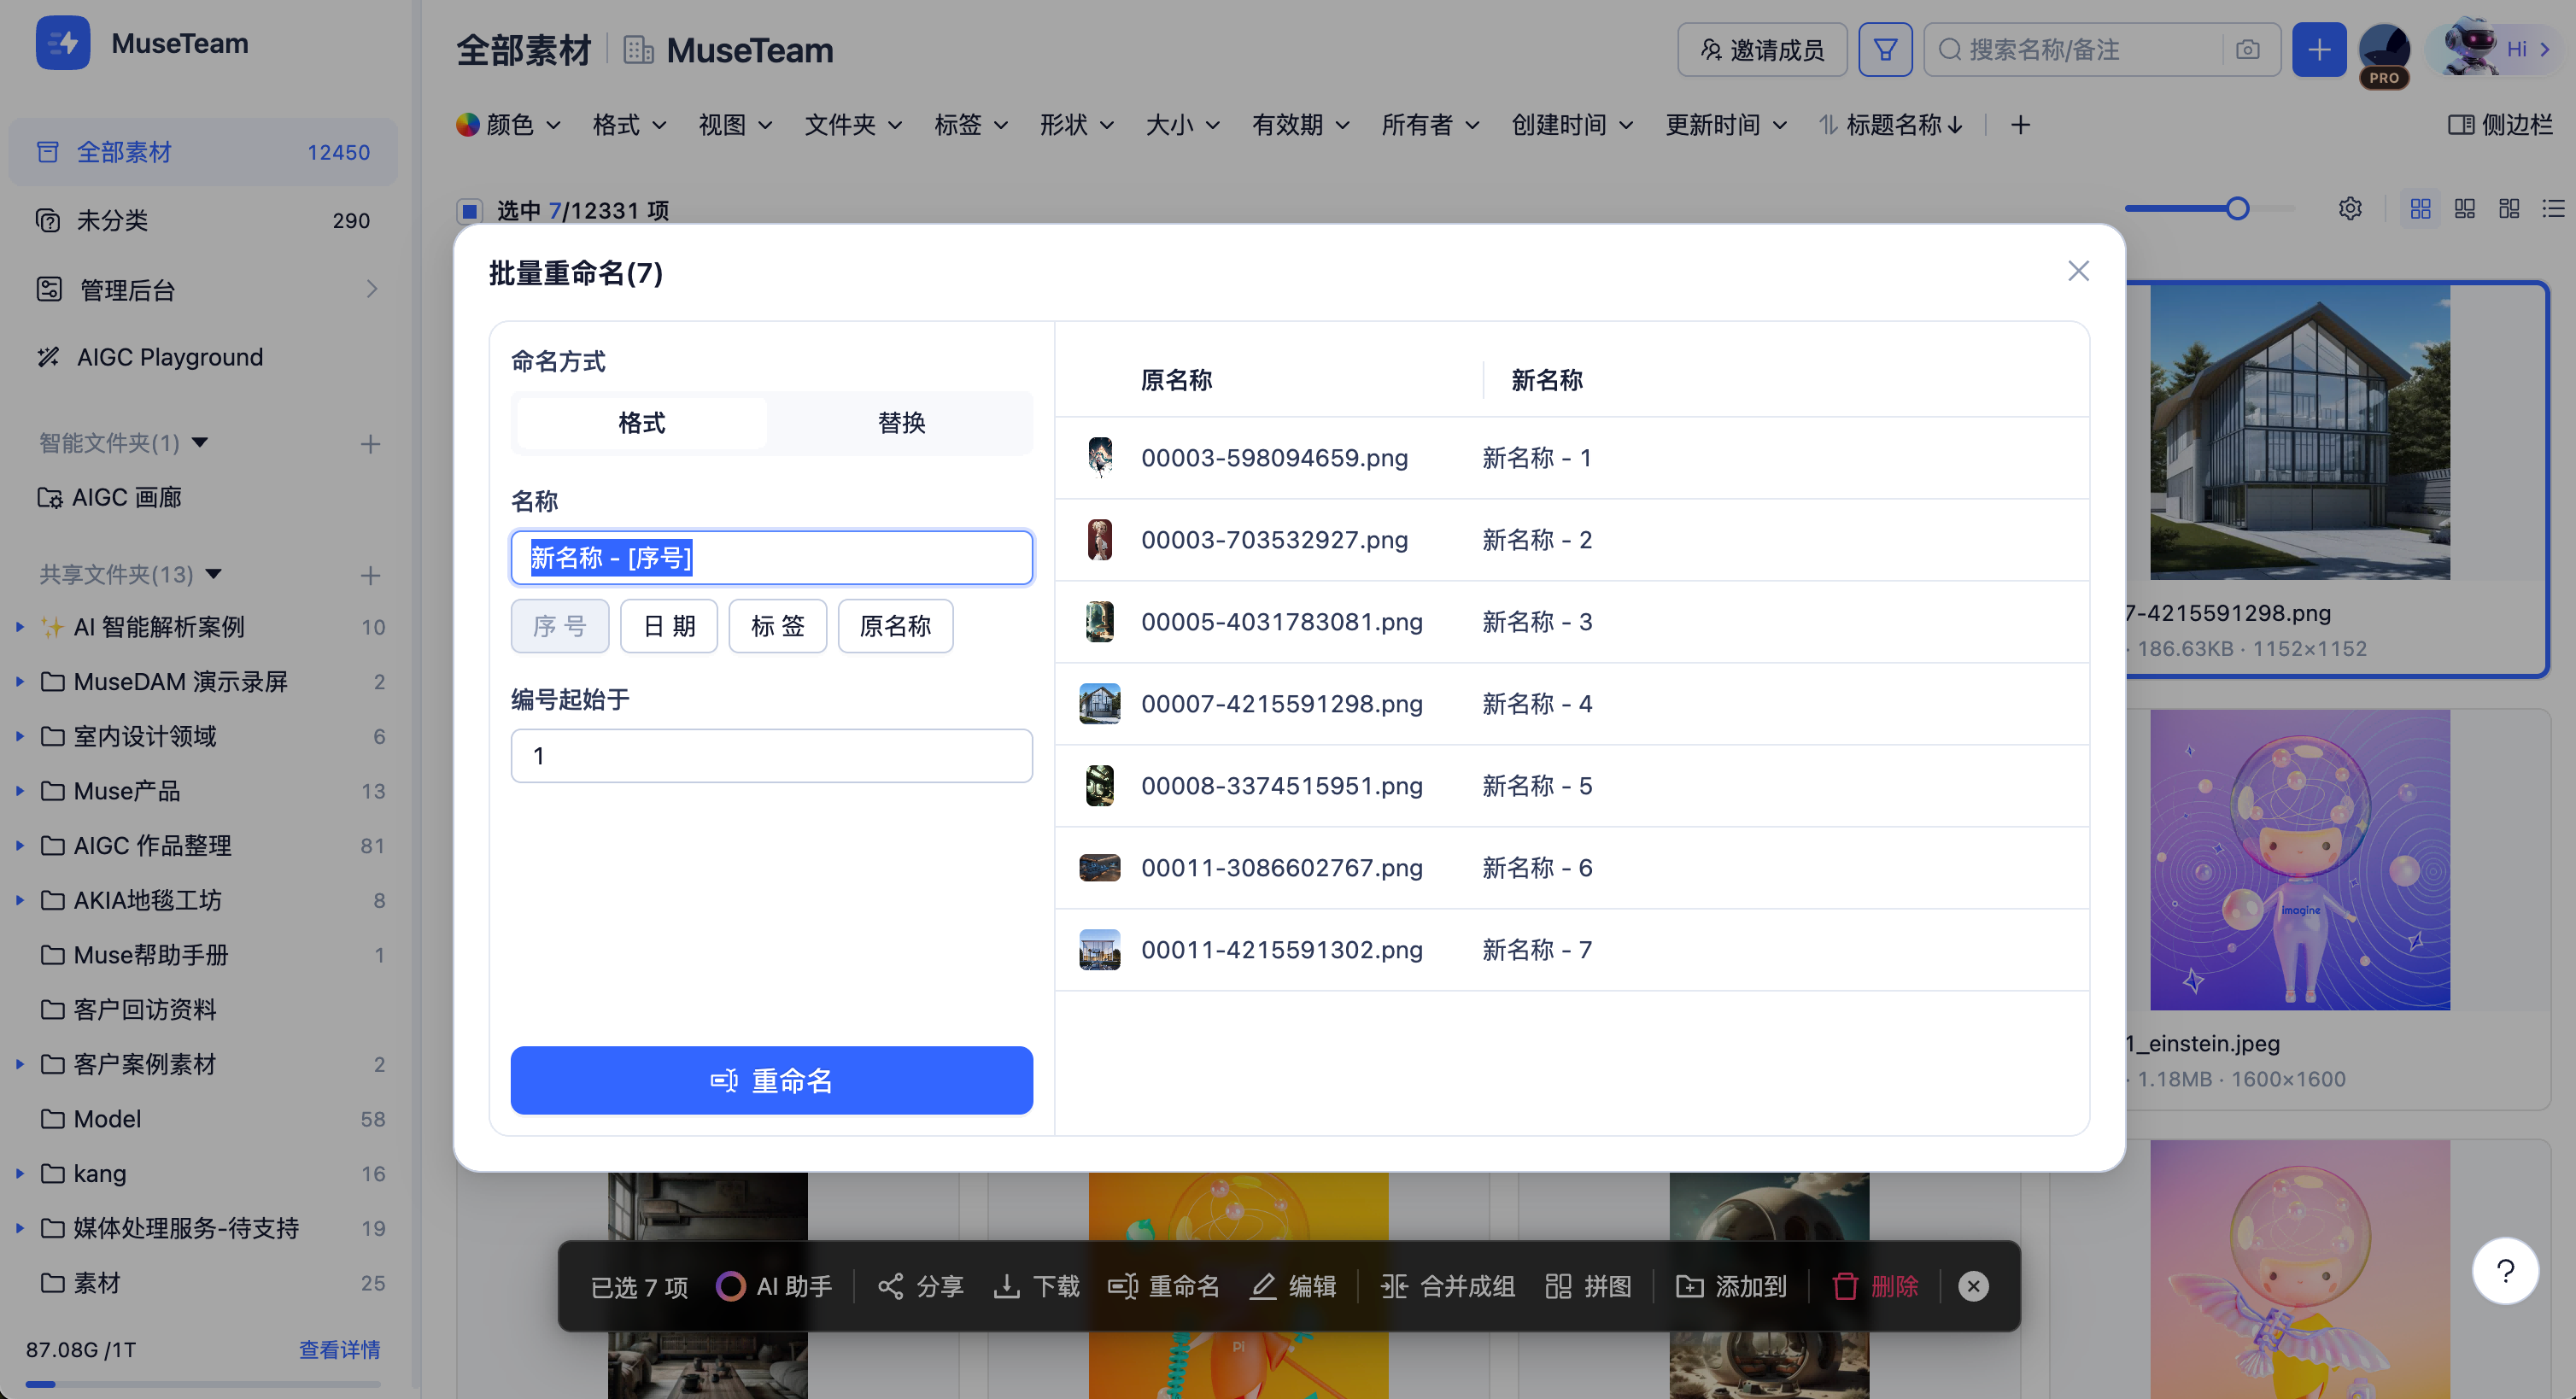Open grid display settings gear
This screenshot has height=1399, width=2576.
2350,208
